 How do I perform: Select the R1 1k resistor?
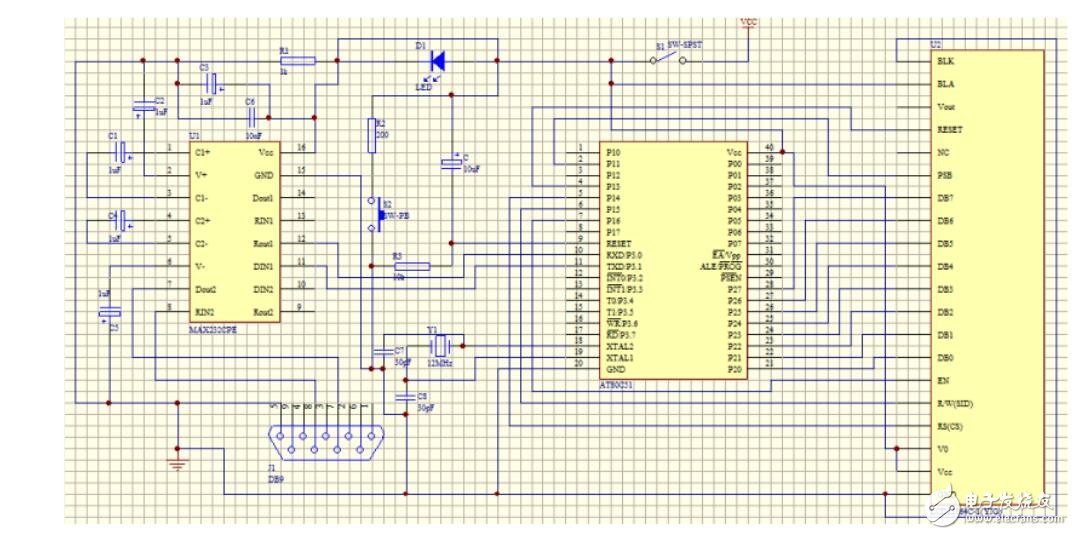pyautogui.click(x=298, y=60)
